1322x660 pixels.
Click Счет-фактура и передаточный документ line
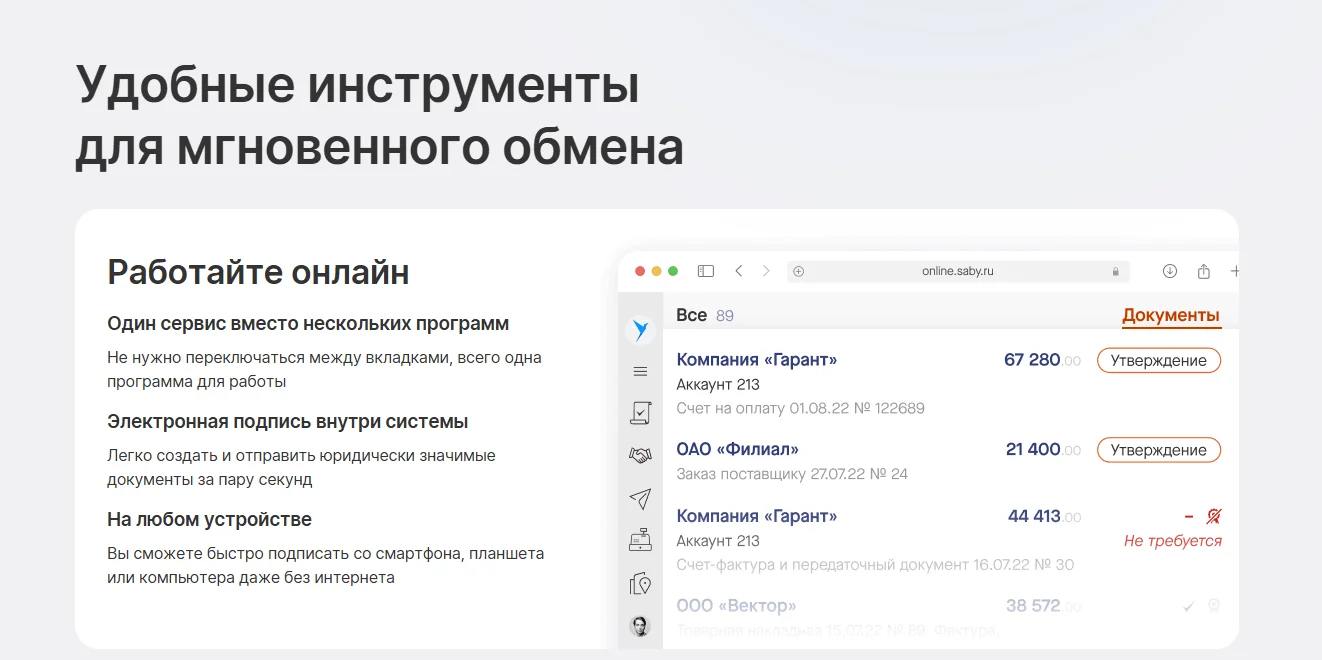click(875, 565)
